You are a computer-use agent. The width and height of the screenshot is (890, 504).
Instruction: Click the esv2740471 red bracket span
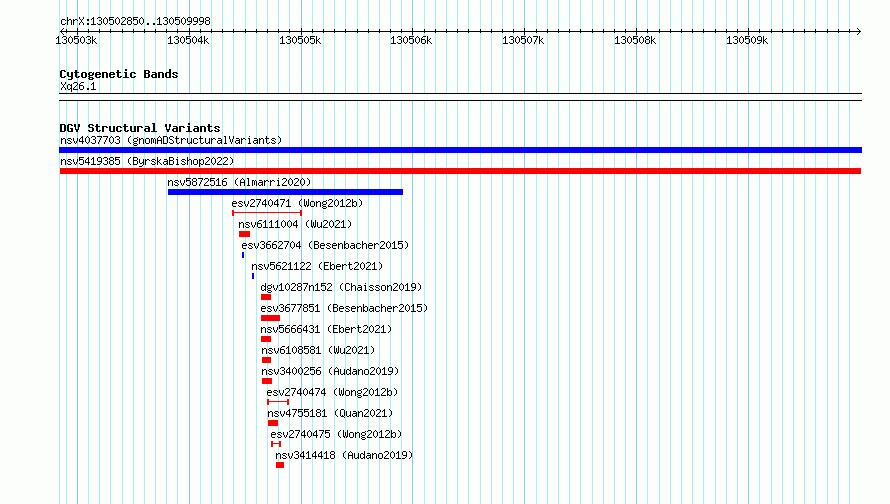267,213
